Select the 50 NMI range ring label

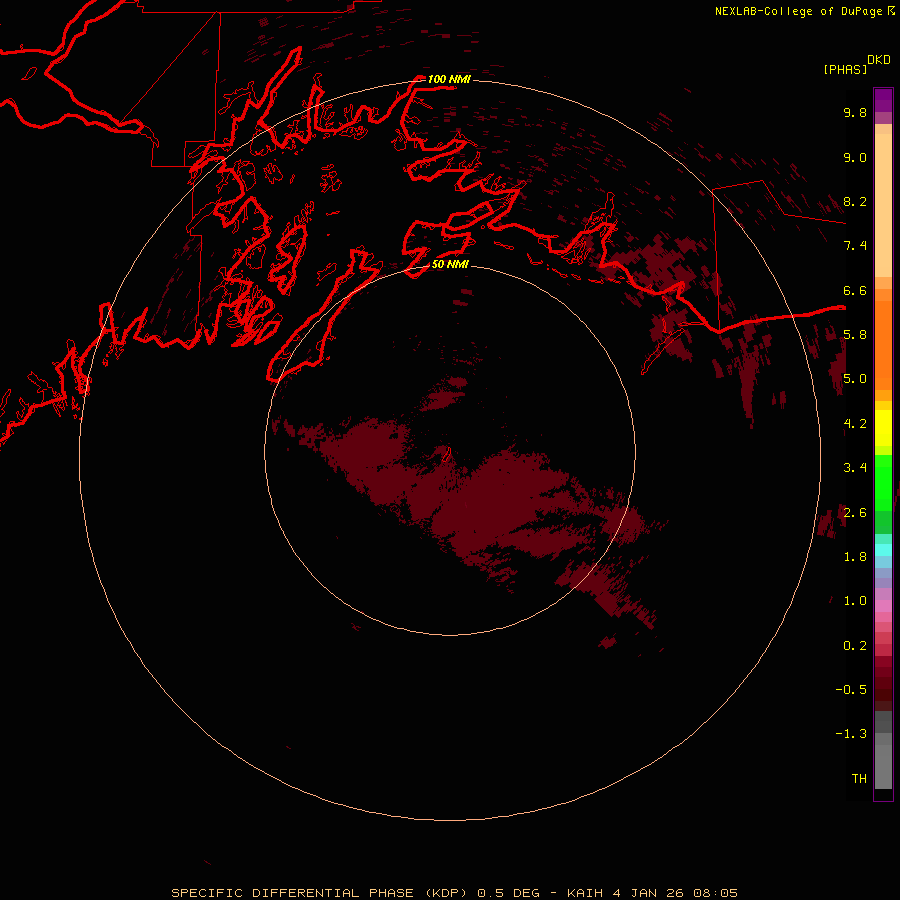[450, 264]
